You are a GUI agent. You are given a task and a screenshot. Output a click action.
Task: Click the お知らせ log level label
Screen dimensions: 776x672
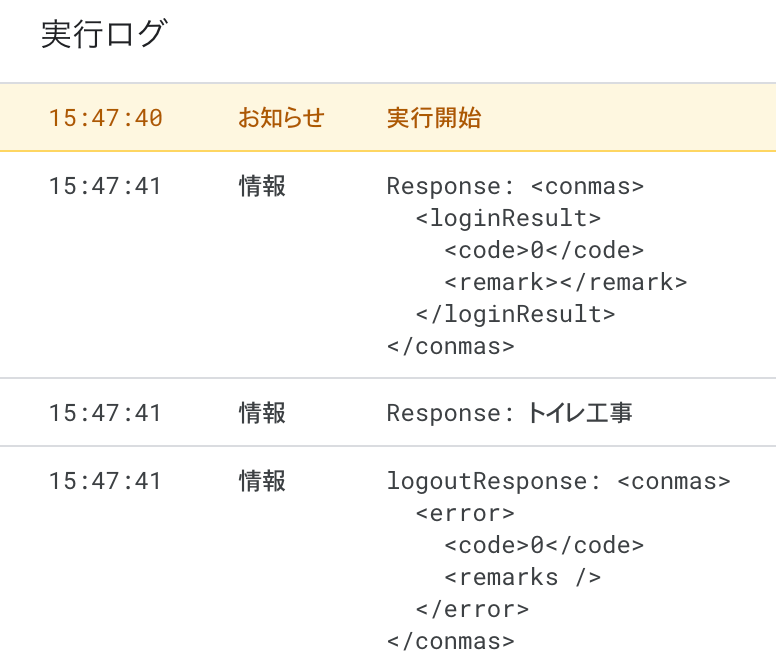click(281, 118)
